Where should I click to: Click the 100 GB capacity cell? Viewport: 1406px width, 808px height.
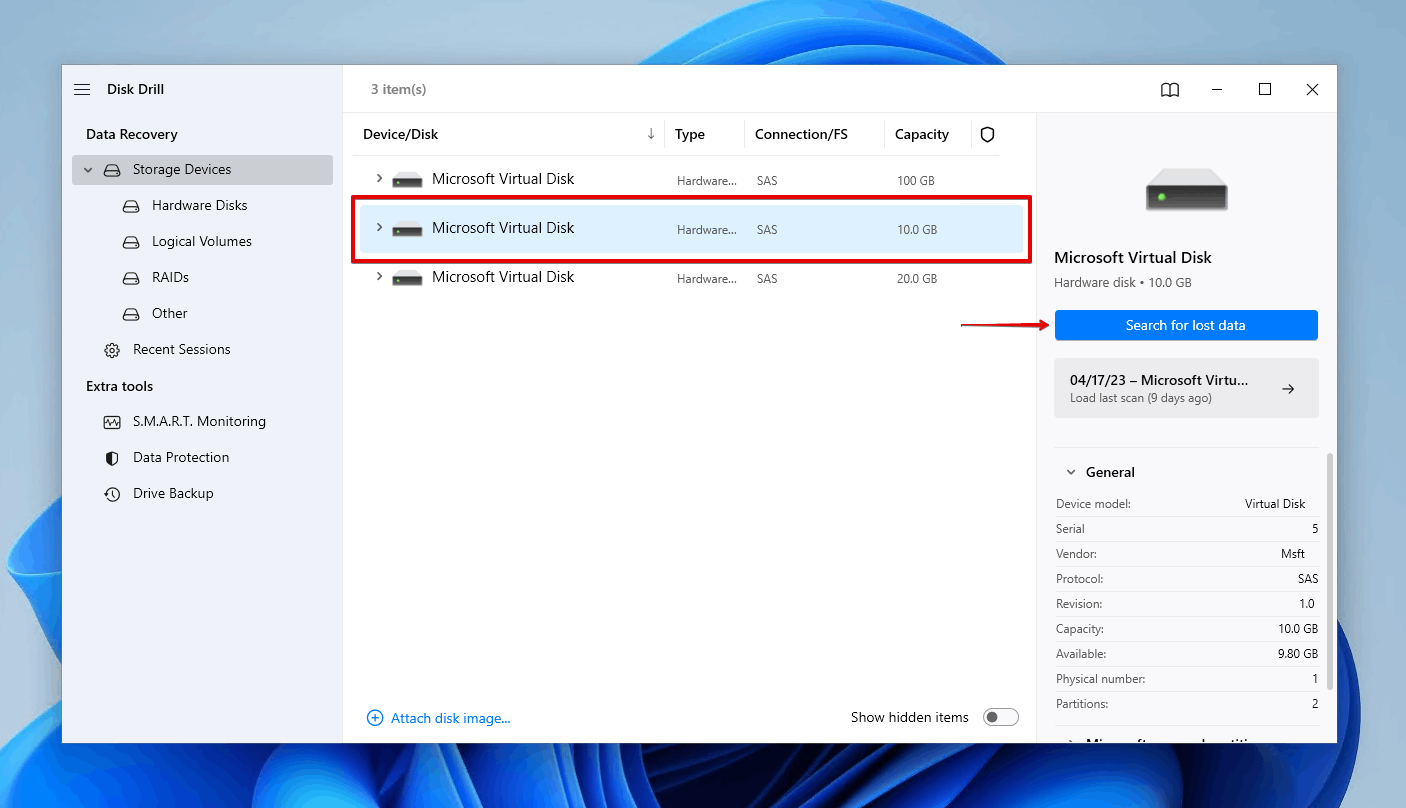click(915, 181)
